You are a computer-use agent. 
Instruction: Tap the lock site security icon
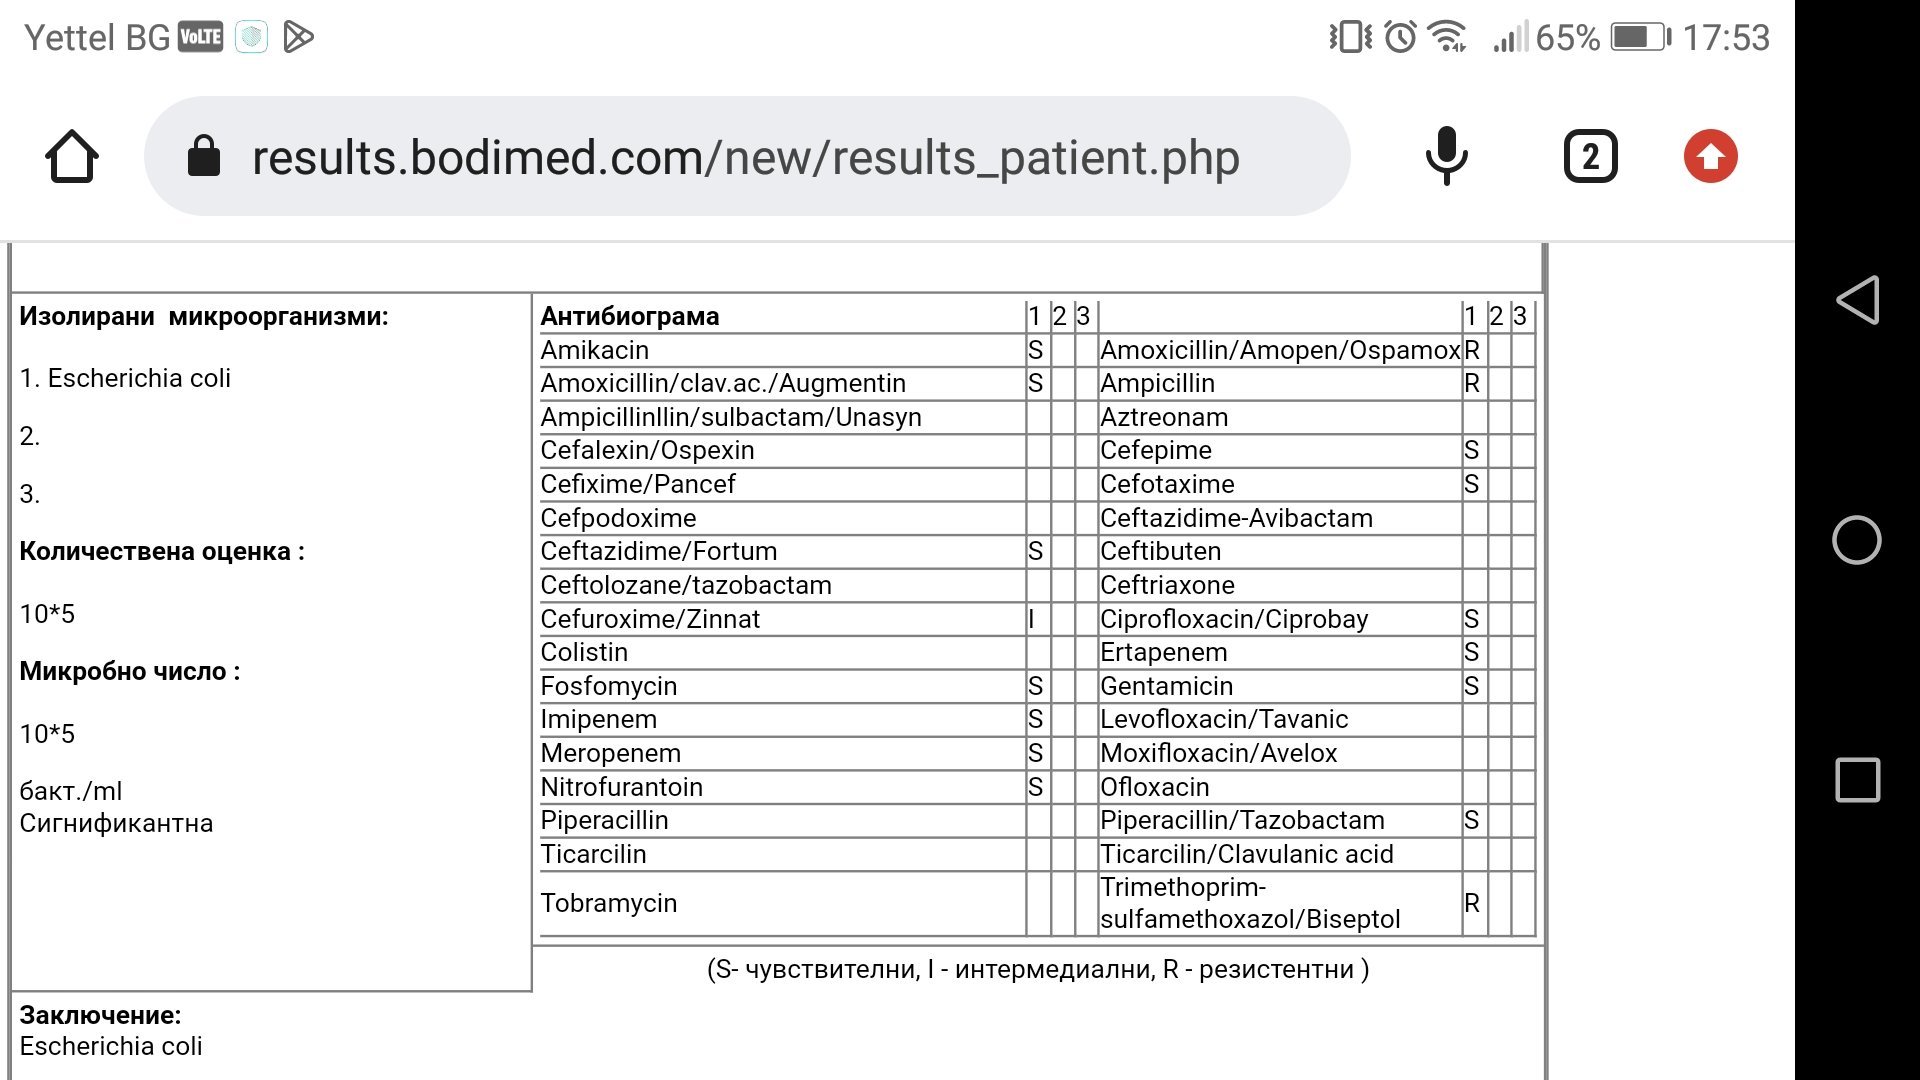[x=204, y=157]
